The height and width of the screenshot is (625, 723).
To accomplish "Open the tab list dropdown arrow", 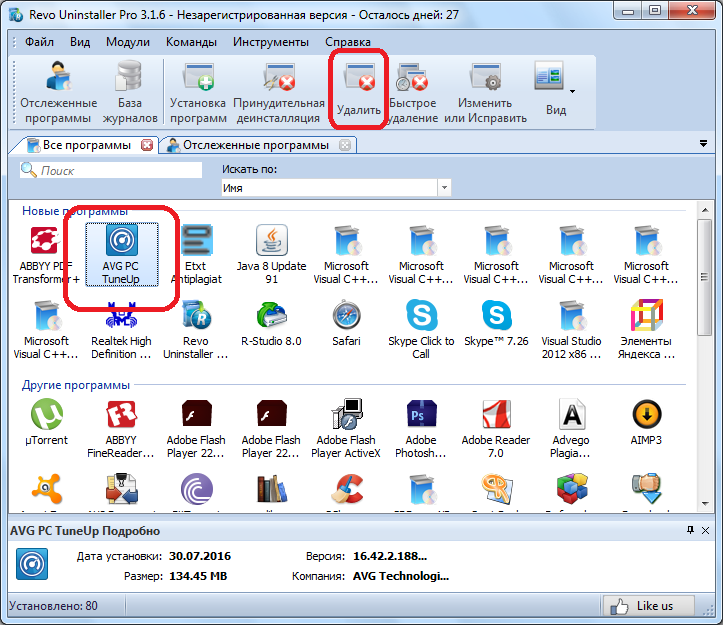I will pos(703,143).
